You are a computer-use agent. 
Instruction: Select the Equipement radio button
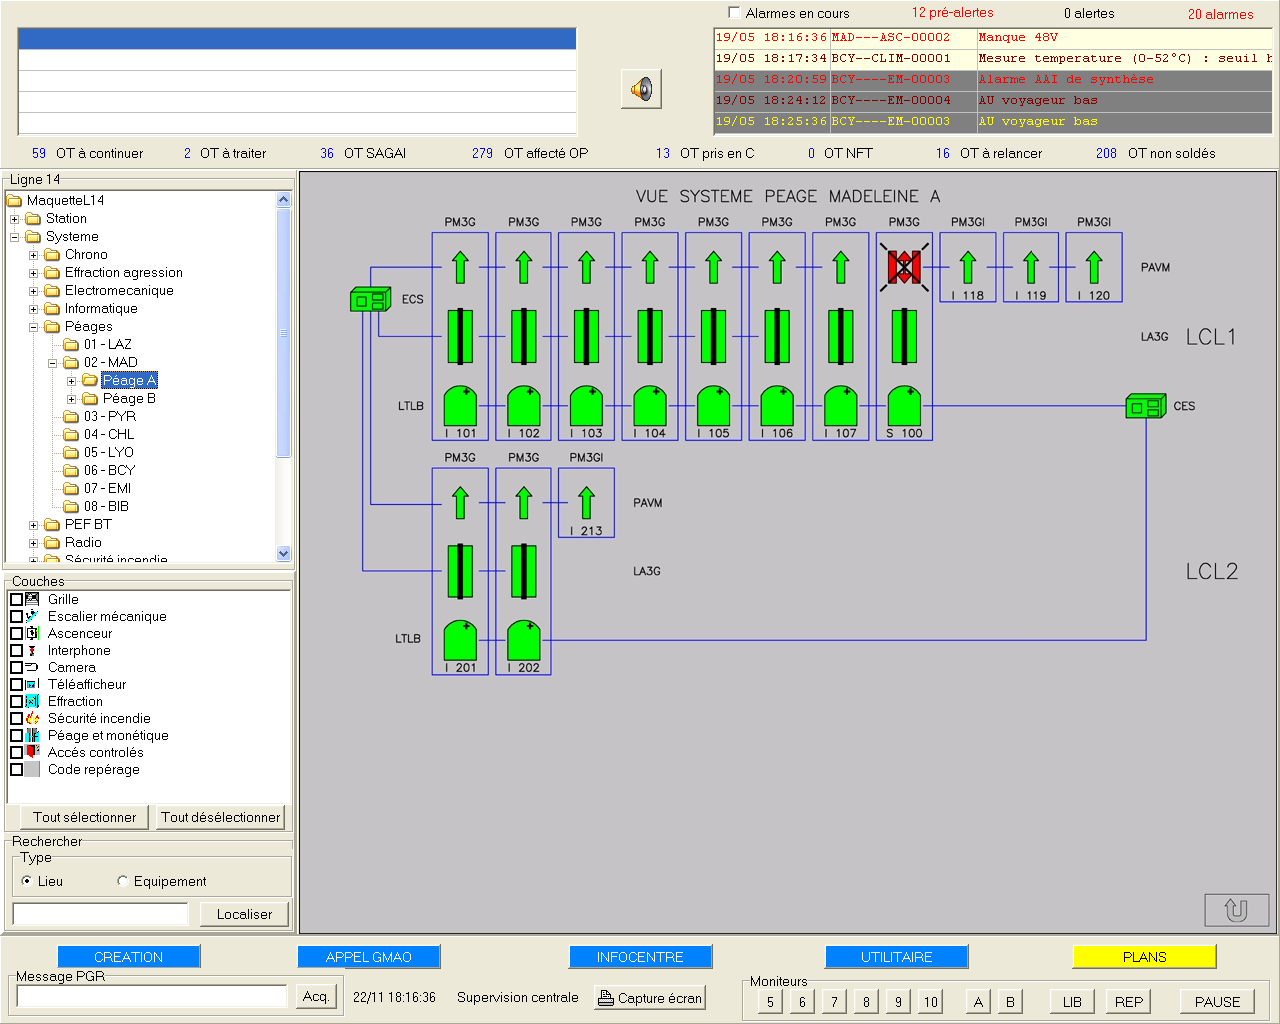pos(123,881)
